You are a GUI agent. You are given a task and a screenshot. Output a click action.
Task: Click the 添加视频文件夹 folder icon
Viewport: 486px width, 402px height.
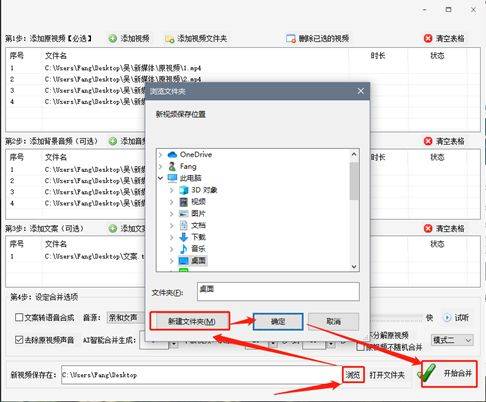169,39
